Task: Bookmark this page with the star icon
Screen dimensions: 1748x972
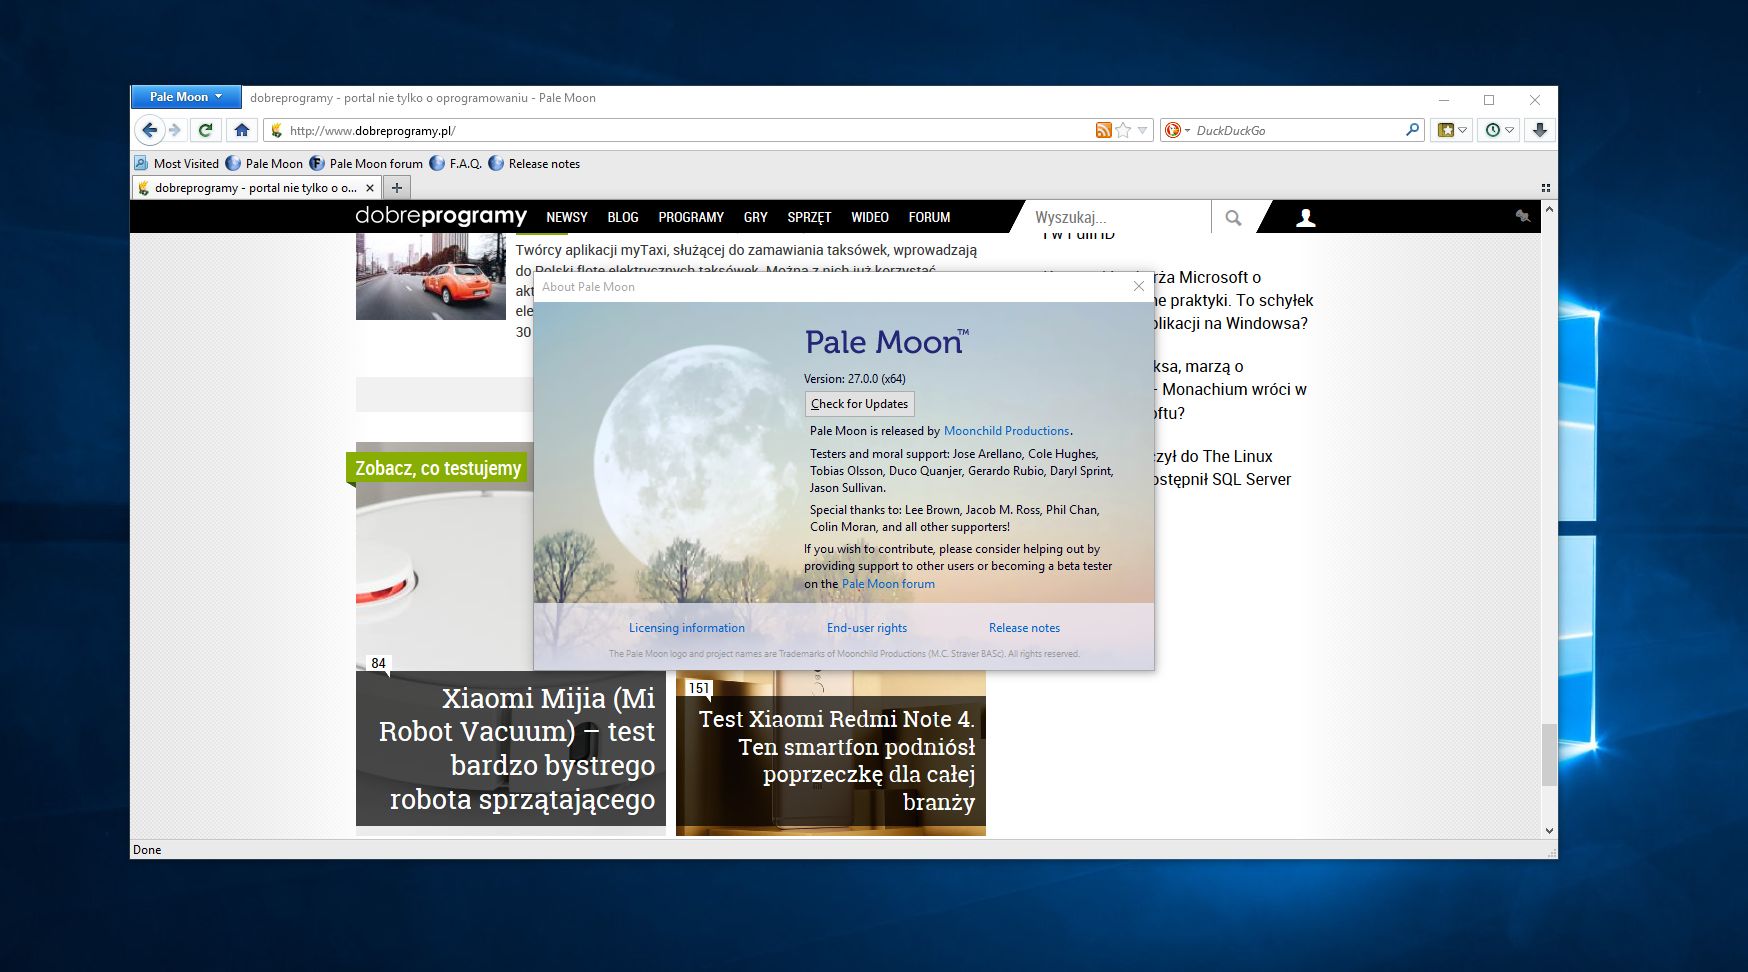Action: coord(1123,130)
